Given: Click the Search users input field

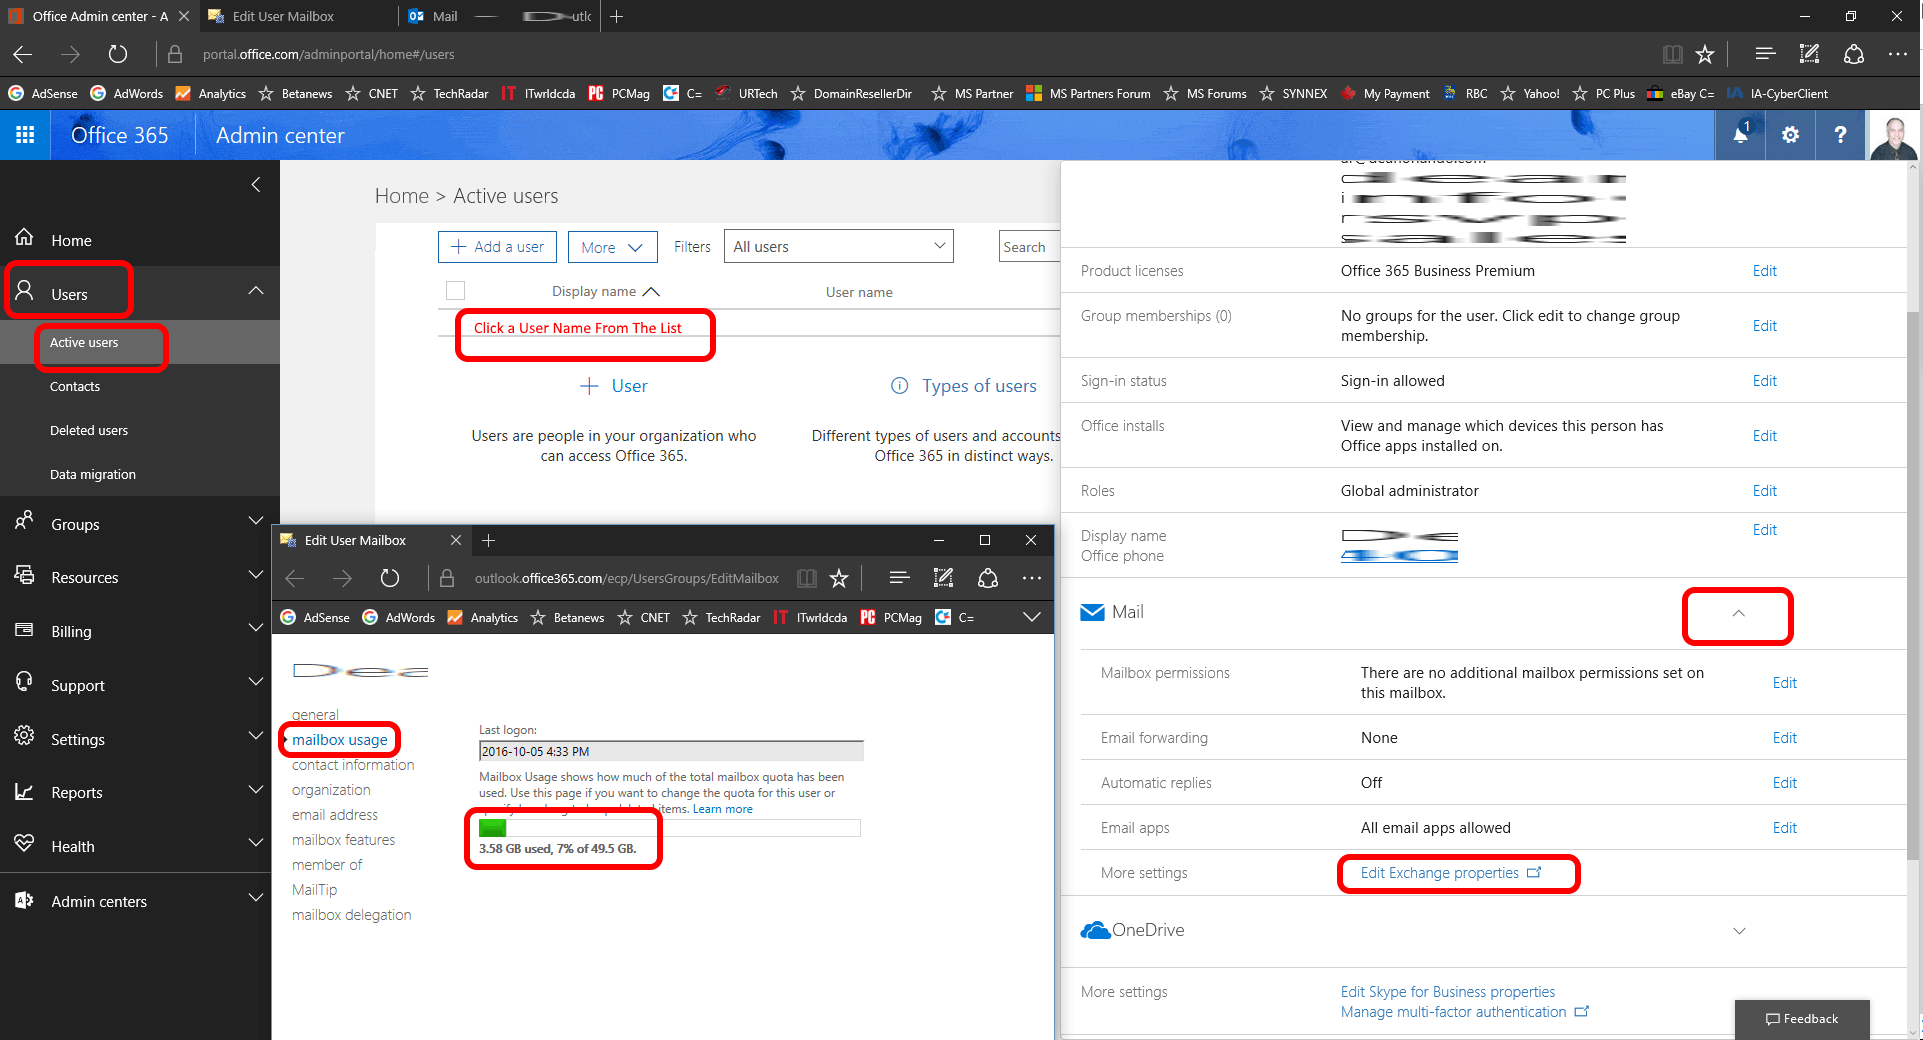Looking at the screenshot, I should pyautogui.click(x=1028, y=247).
